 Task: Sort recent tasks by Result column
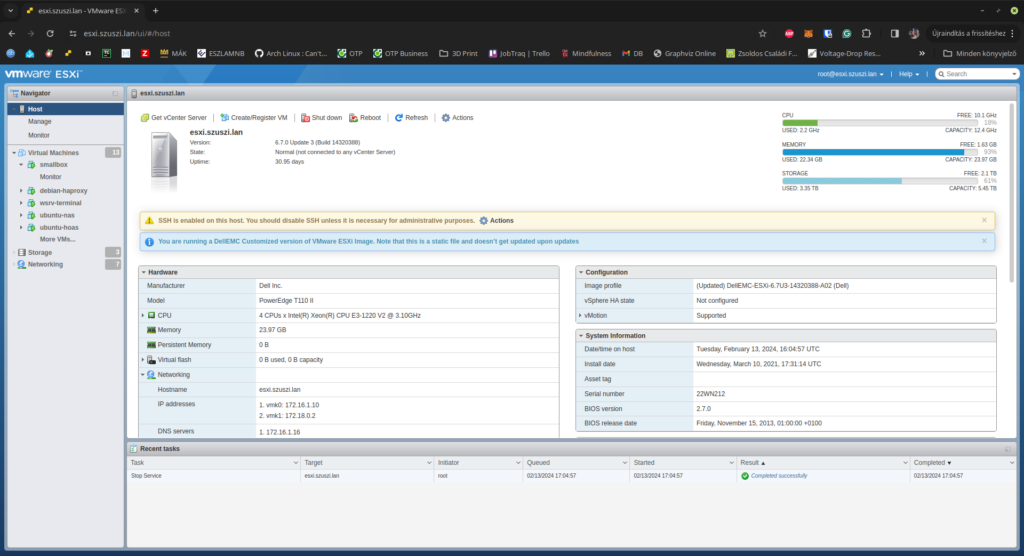pyautogui.click(x=824, y=463)
